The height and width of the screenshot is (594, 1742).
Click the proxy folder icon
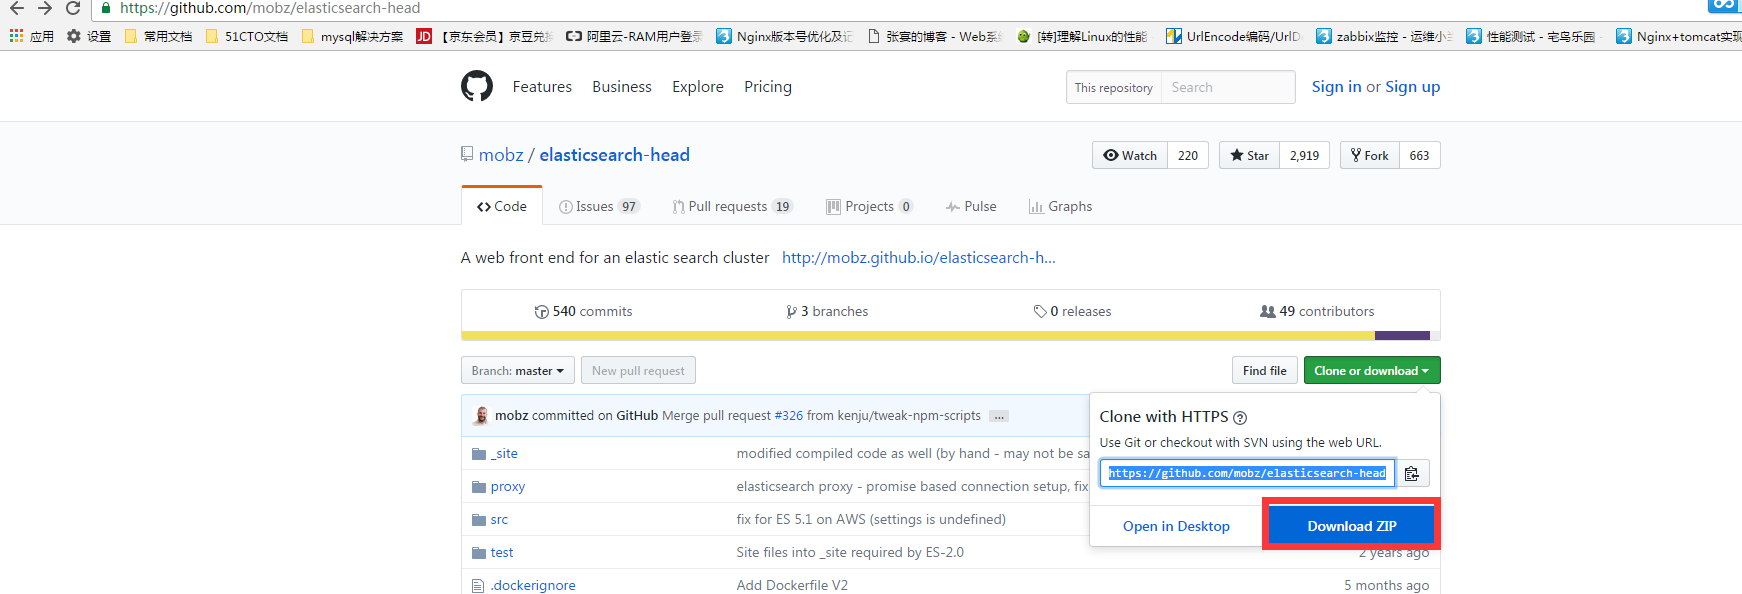(x=478, y=487)
